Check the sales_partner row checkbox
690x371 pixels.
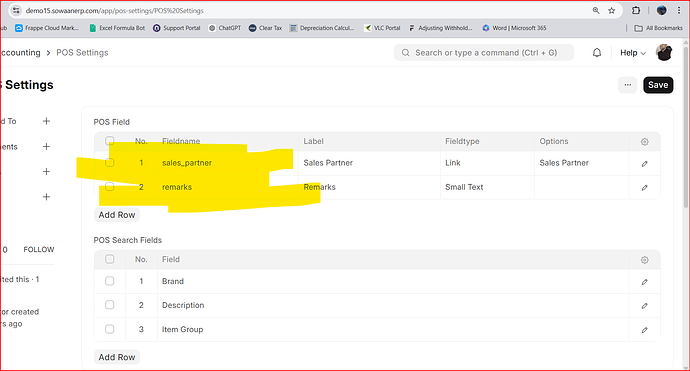110,163
